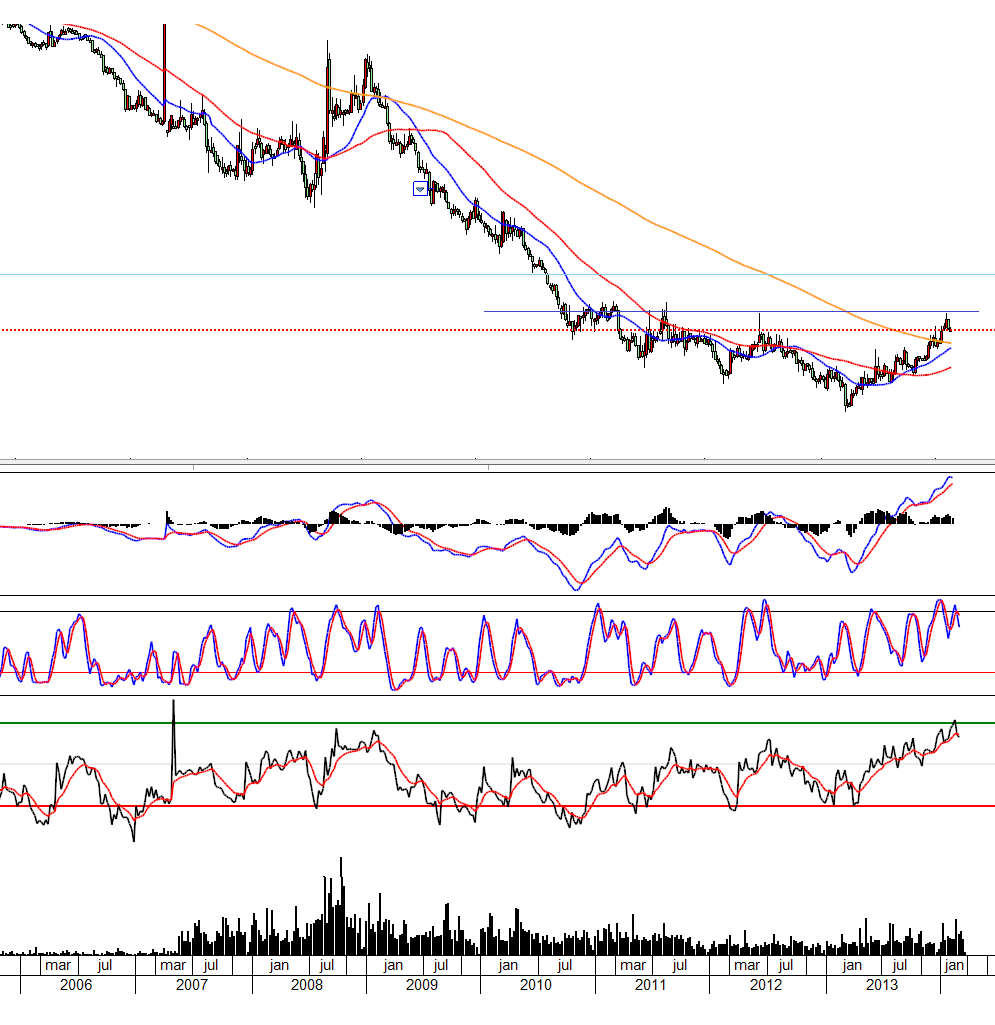Select the short blue horizontal resistance line
This screenshot has height=1025, width=995.
click(731, 311)
